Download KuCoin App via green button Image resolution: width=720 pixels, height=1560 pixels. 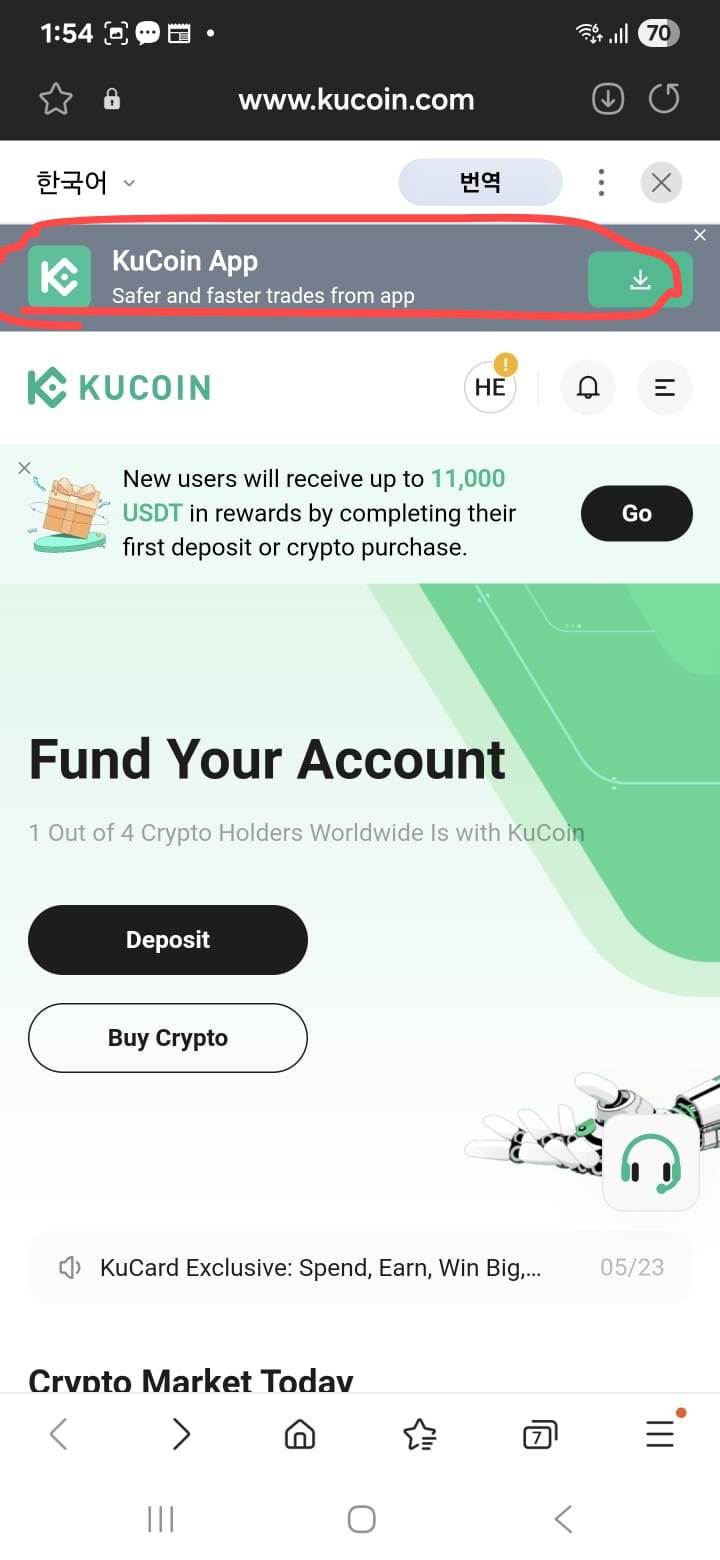(x=640, y=280)
